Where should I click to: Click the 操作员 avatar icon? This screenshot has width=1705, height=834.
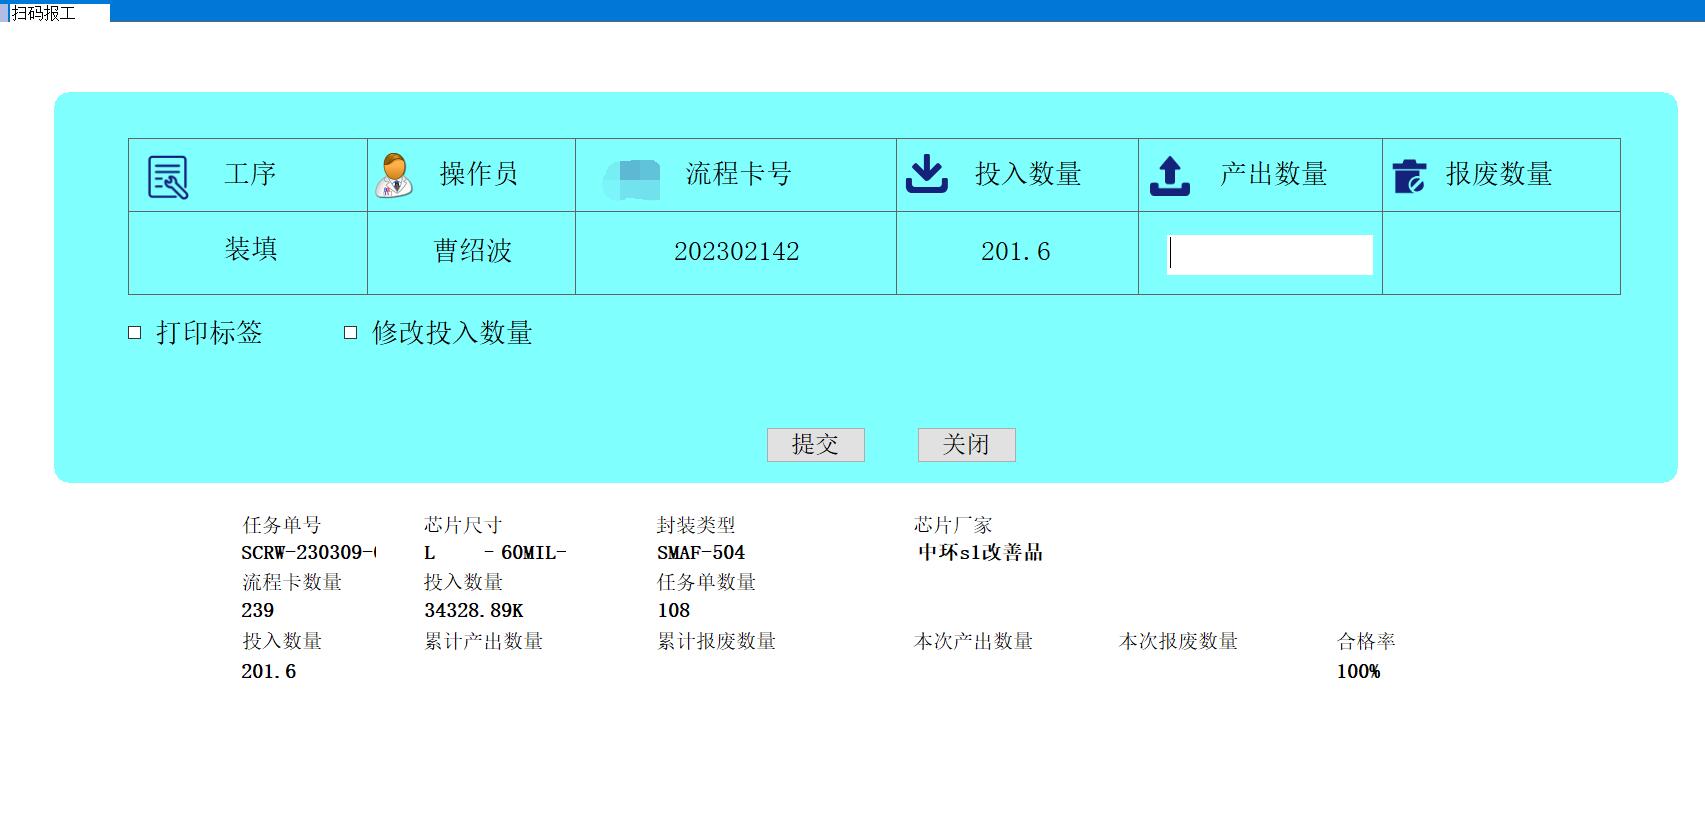pyautogui.click(x=394, y=175)
